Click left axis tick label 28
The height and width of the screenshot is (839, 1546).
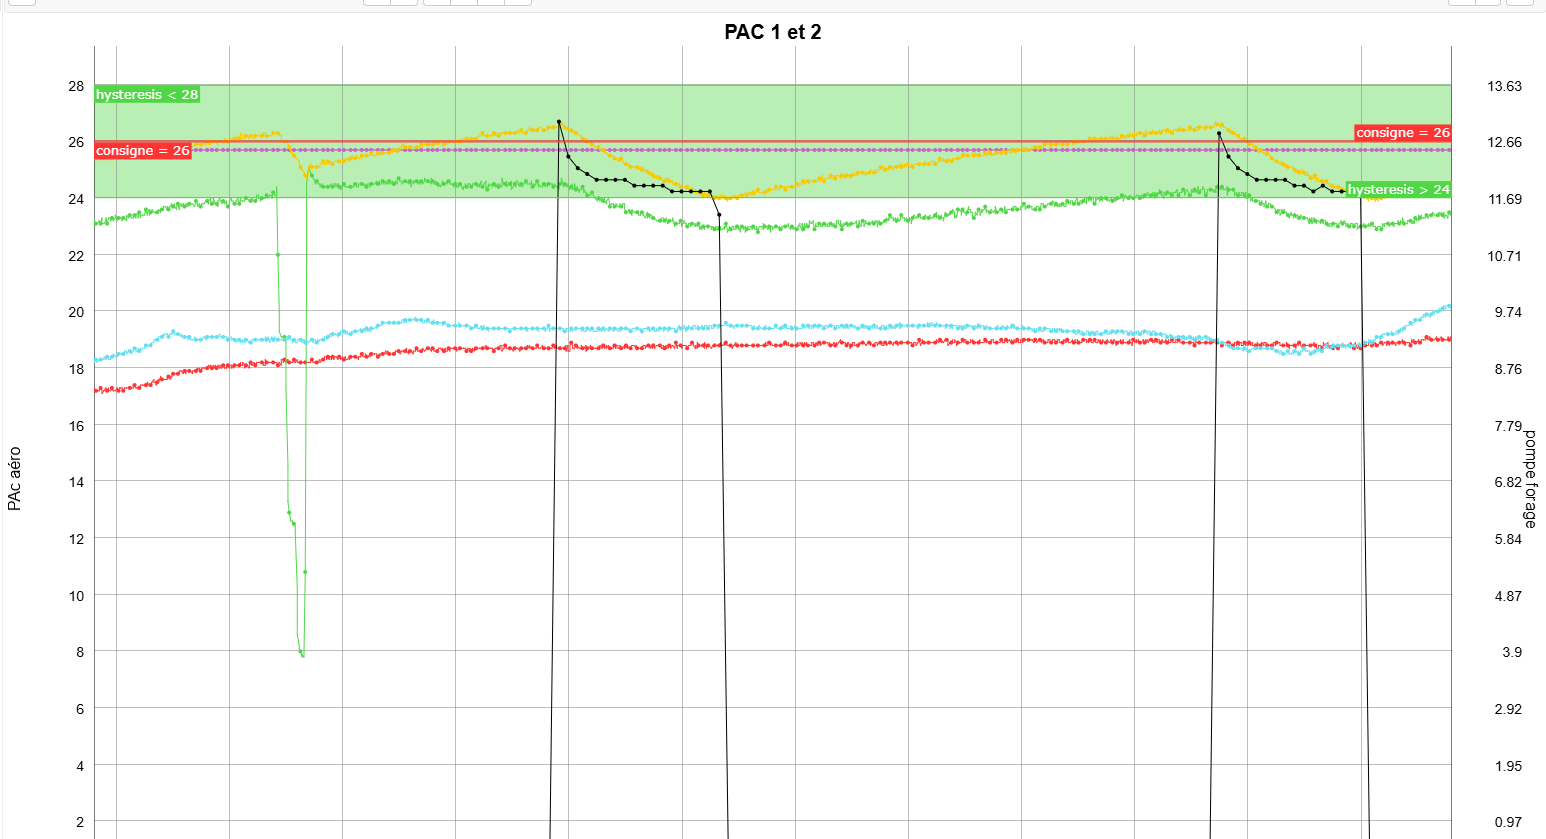pos(76,86)
